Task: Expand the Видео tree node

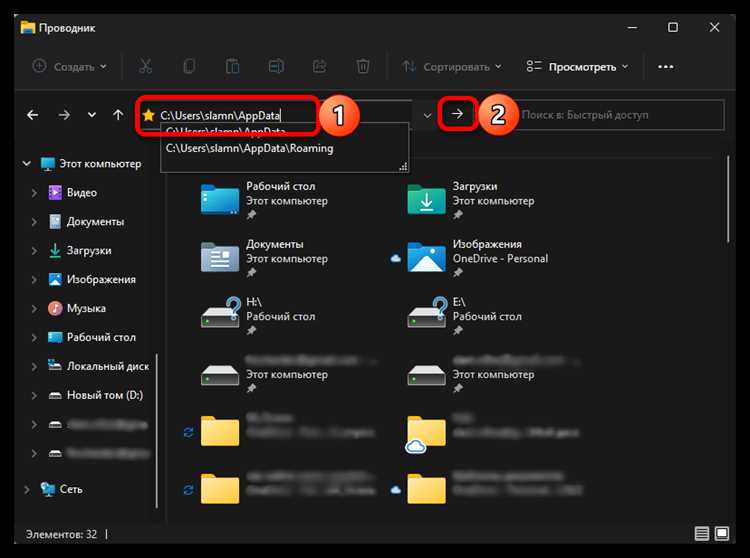Action: tap(34, 193)
